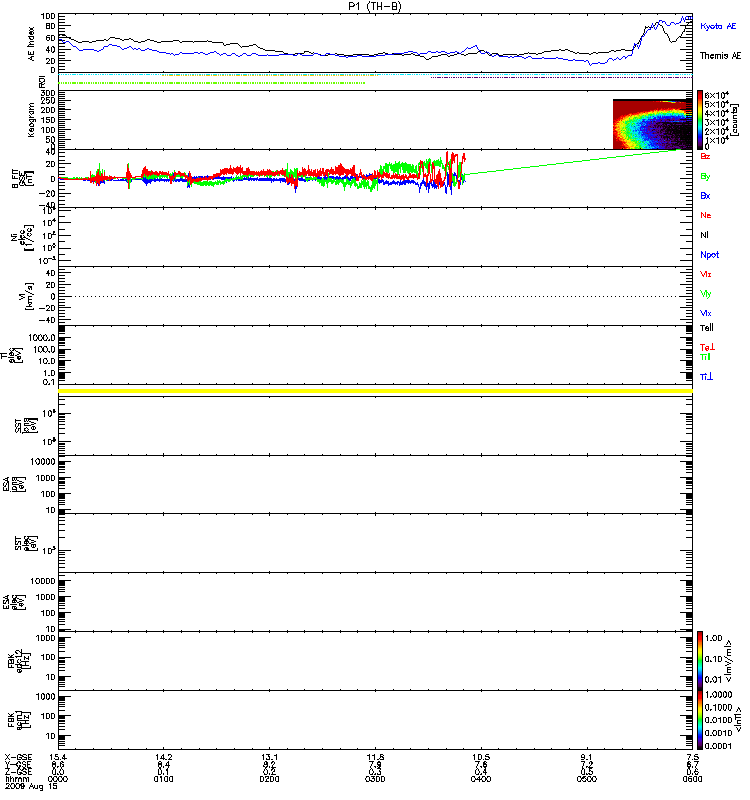Click the [counts] color bar unit label

pyautogui.click(x=735, y=120)
